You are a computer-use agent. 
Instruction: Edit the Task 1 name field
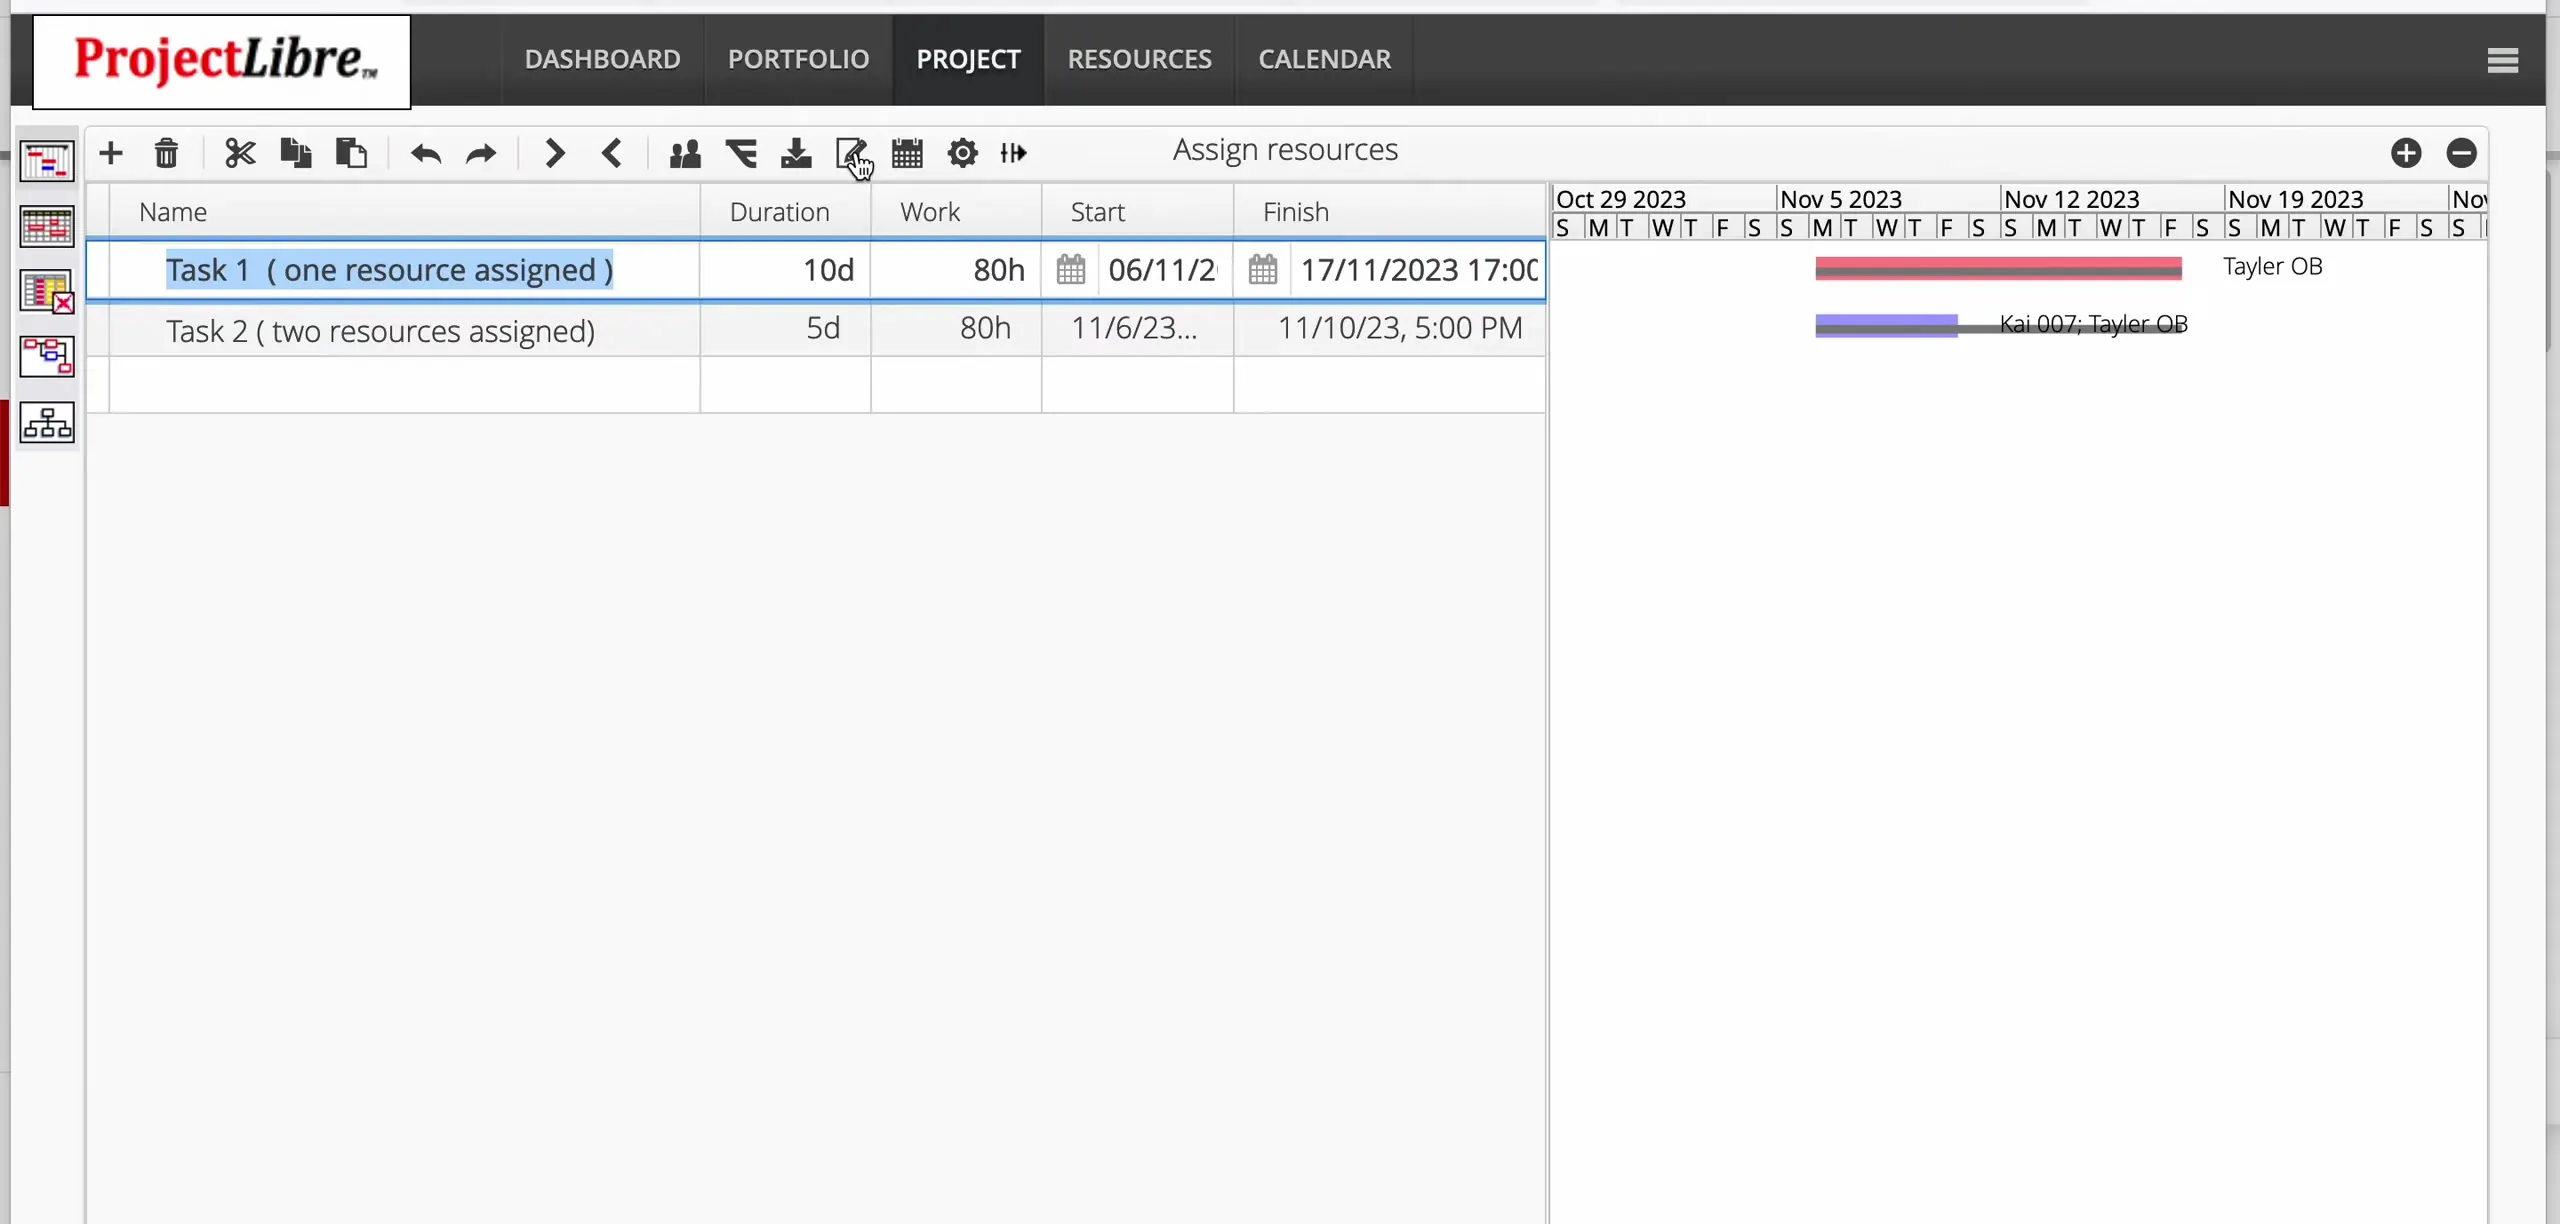pos(404,269)
